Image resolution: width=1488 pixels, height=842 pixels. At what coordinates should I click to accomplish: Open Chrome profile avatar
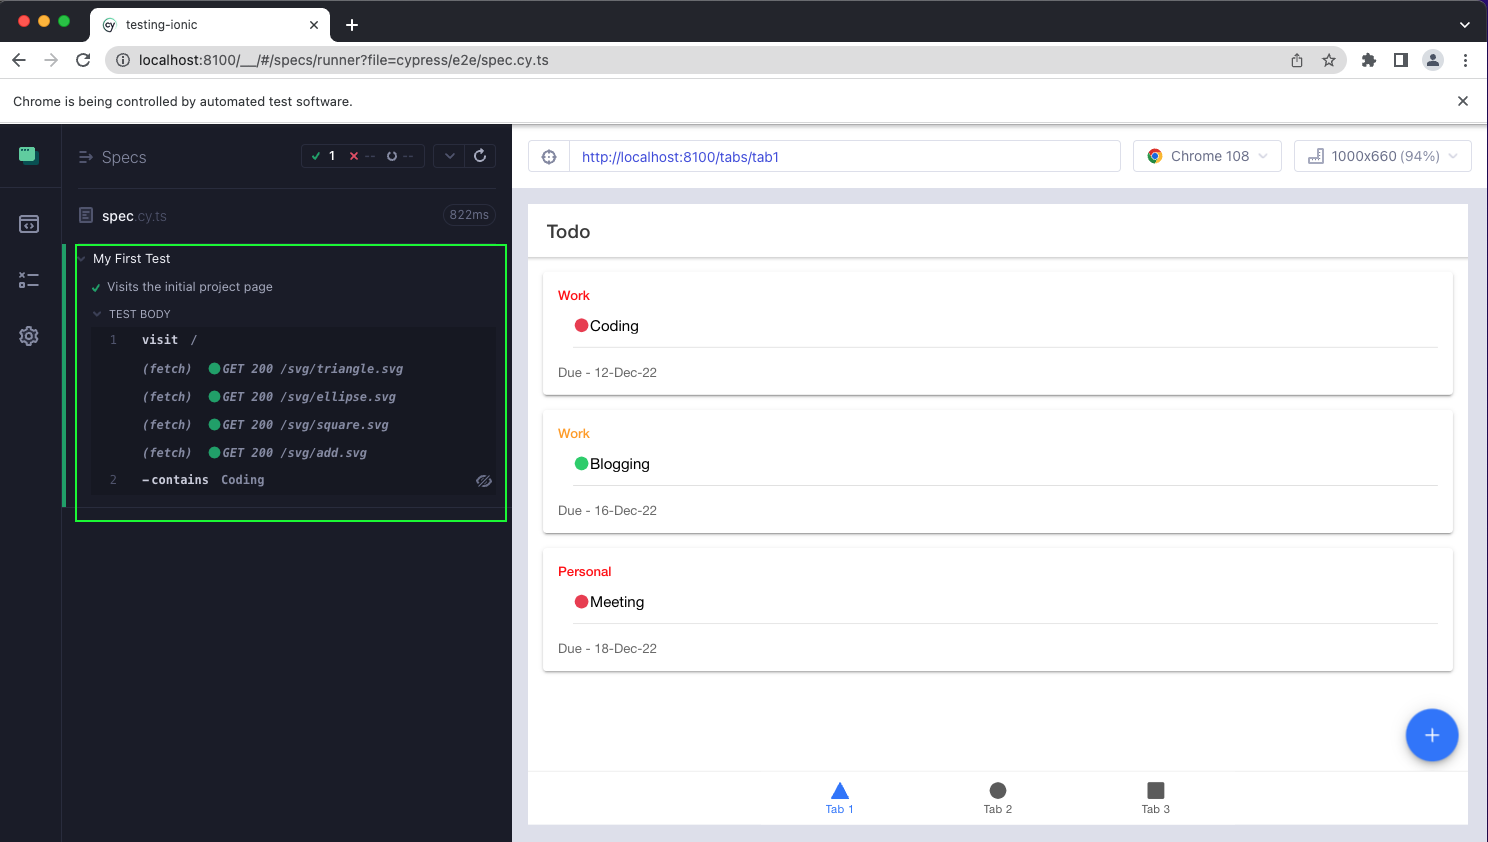(x=1433, y=60)
